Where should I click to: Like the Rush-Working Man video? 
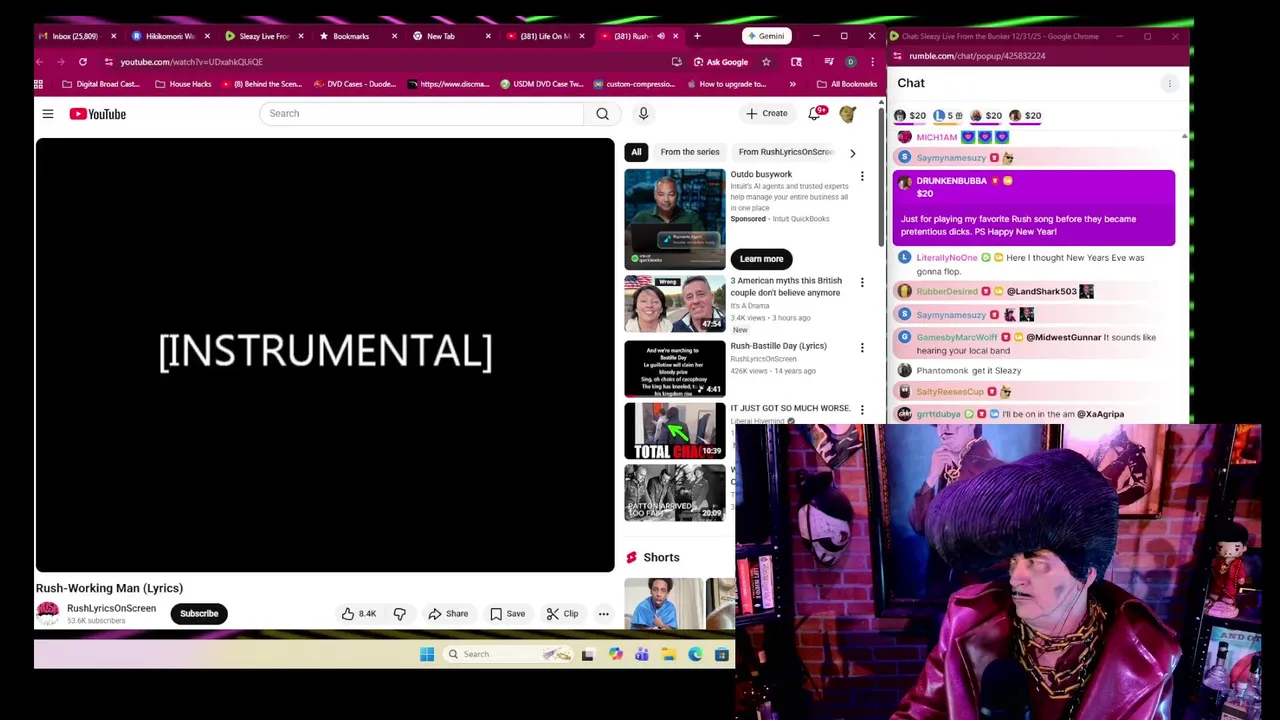pyautogui.click(x=358, y=614)
